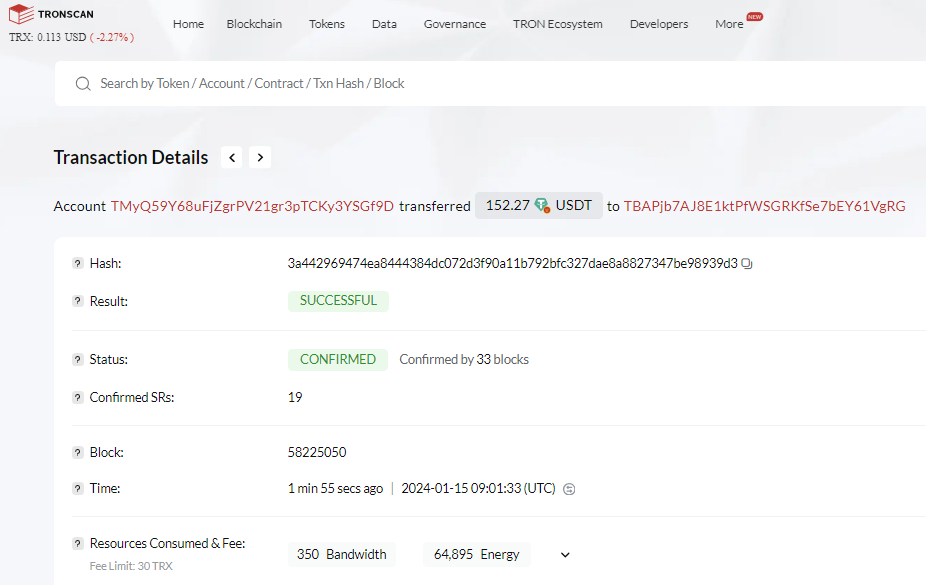926x585 pixels.
Task: Click the 350 Bandwidth value
Action: point(341,554)
